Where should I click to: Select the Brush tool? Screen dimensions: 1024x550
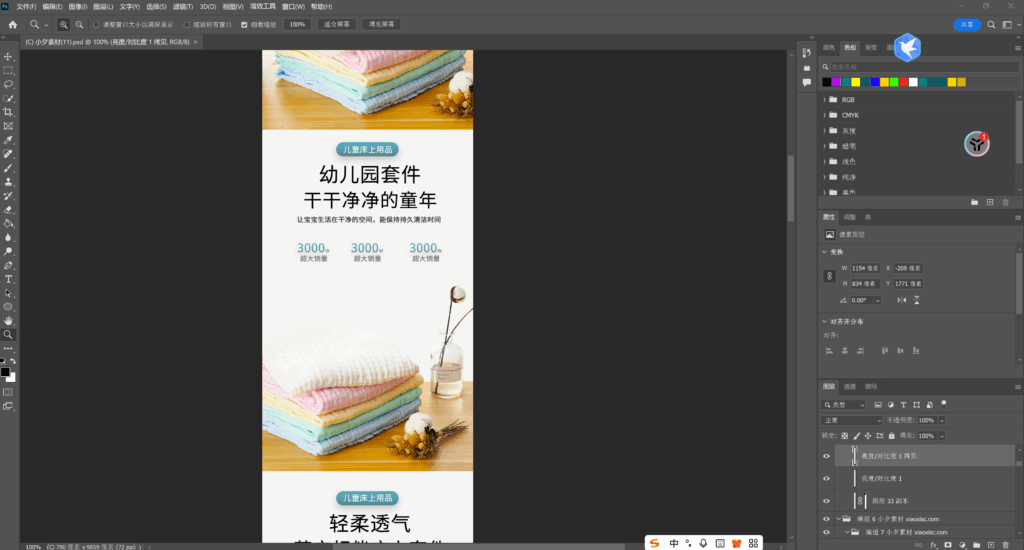pos(8,168)
